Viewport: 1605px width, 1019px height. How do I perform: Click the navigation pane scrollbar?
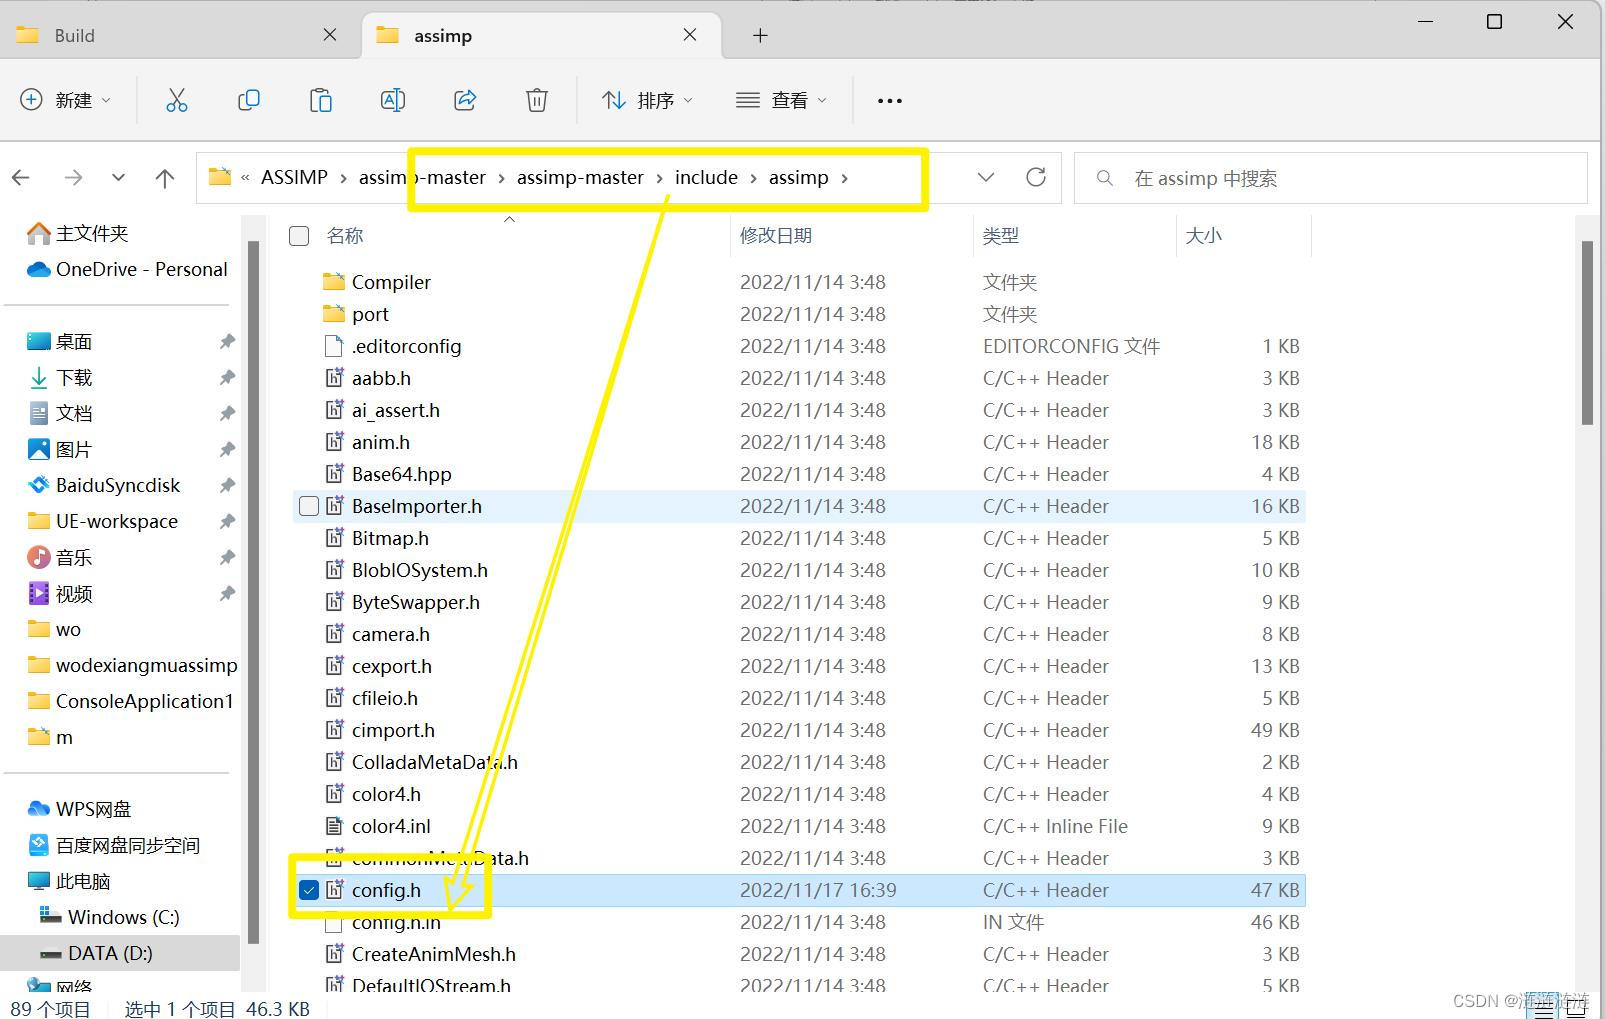point(253,590)
